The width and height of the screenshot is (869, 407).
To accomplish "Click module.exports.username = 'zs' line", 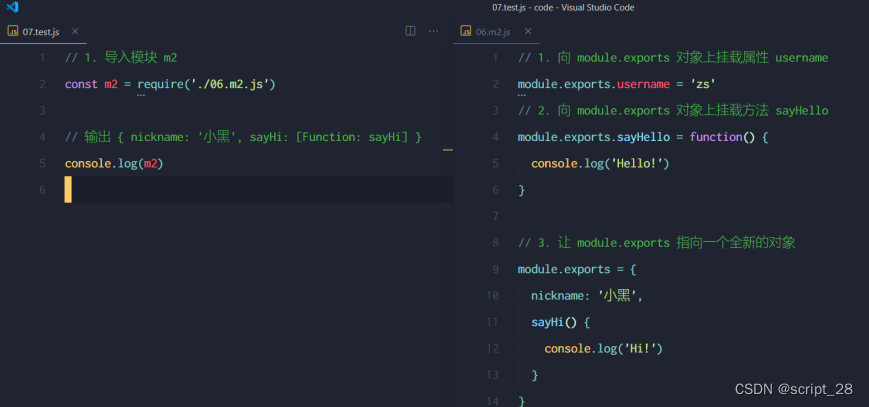I will point(617,84).
